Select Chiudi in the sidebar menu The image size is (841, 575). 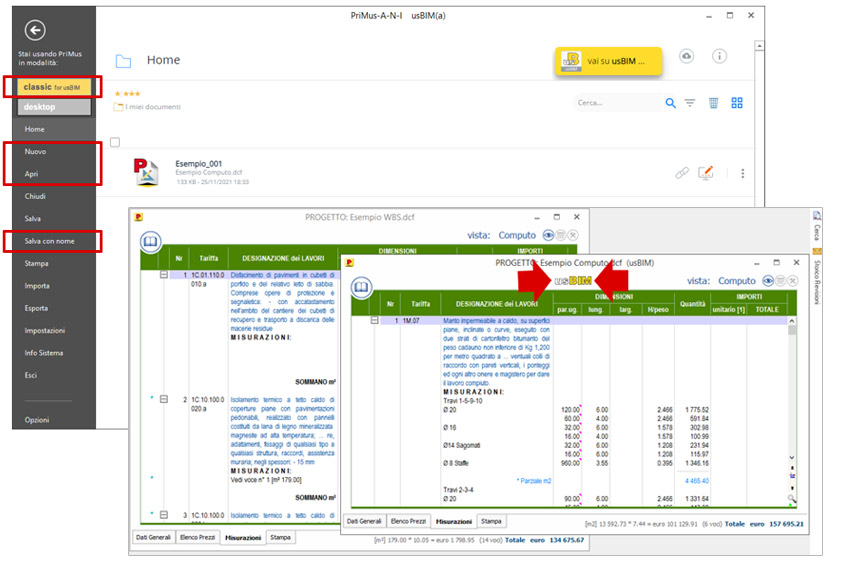click(x=35, y=196)
